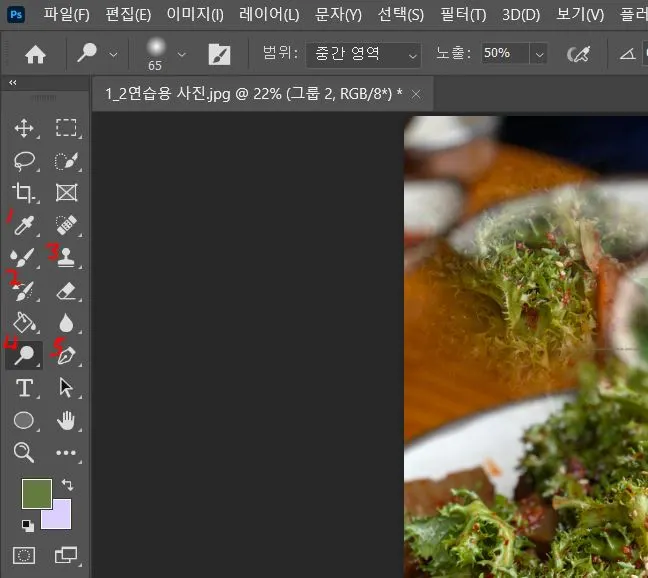Open the 문자(Y) menu
Viewport: 648px width, 578px height.
[338, 15]
